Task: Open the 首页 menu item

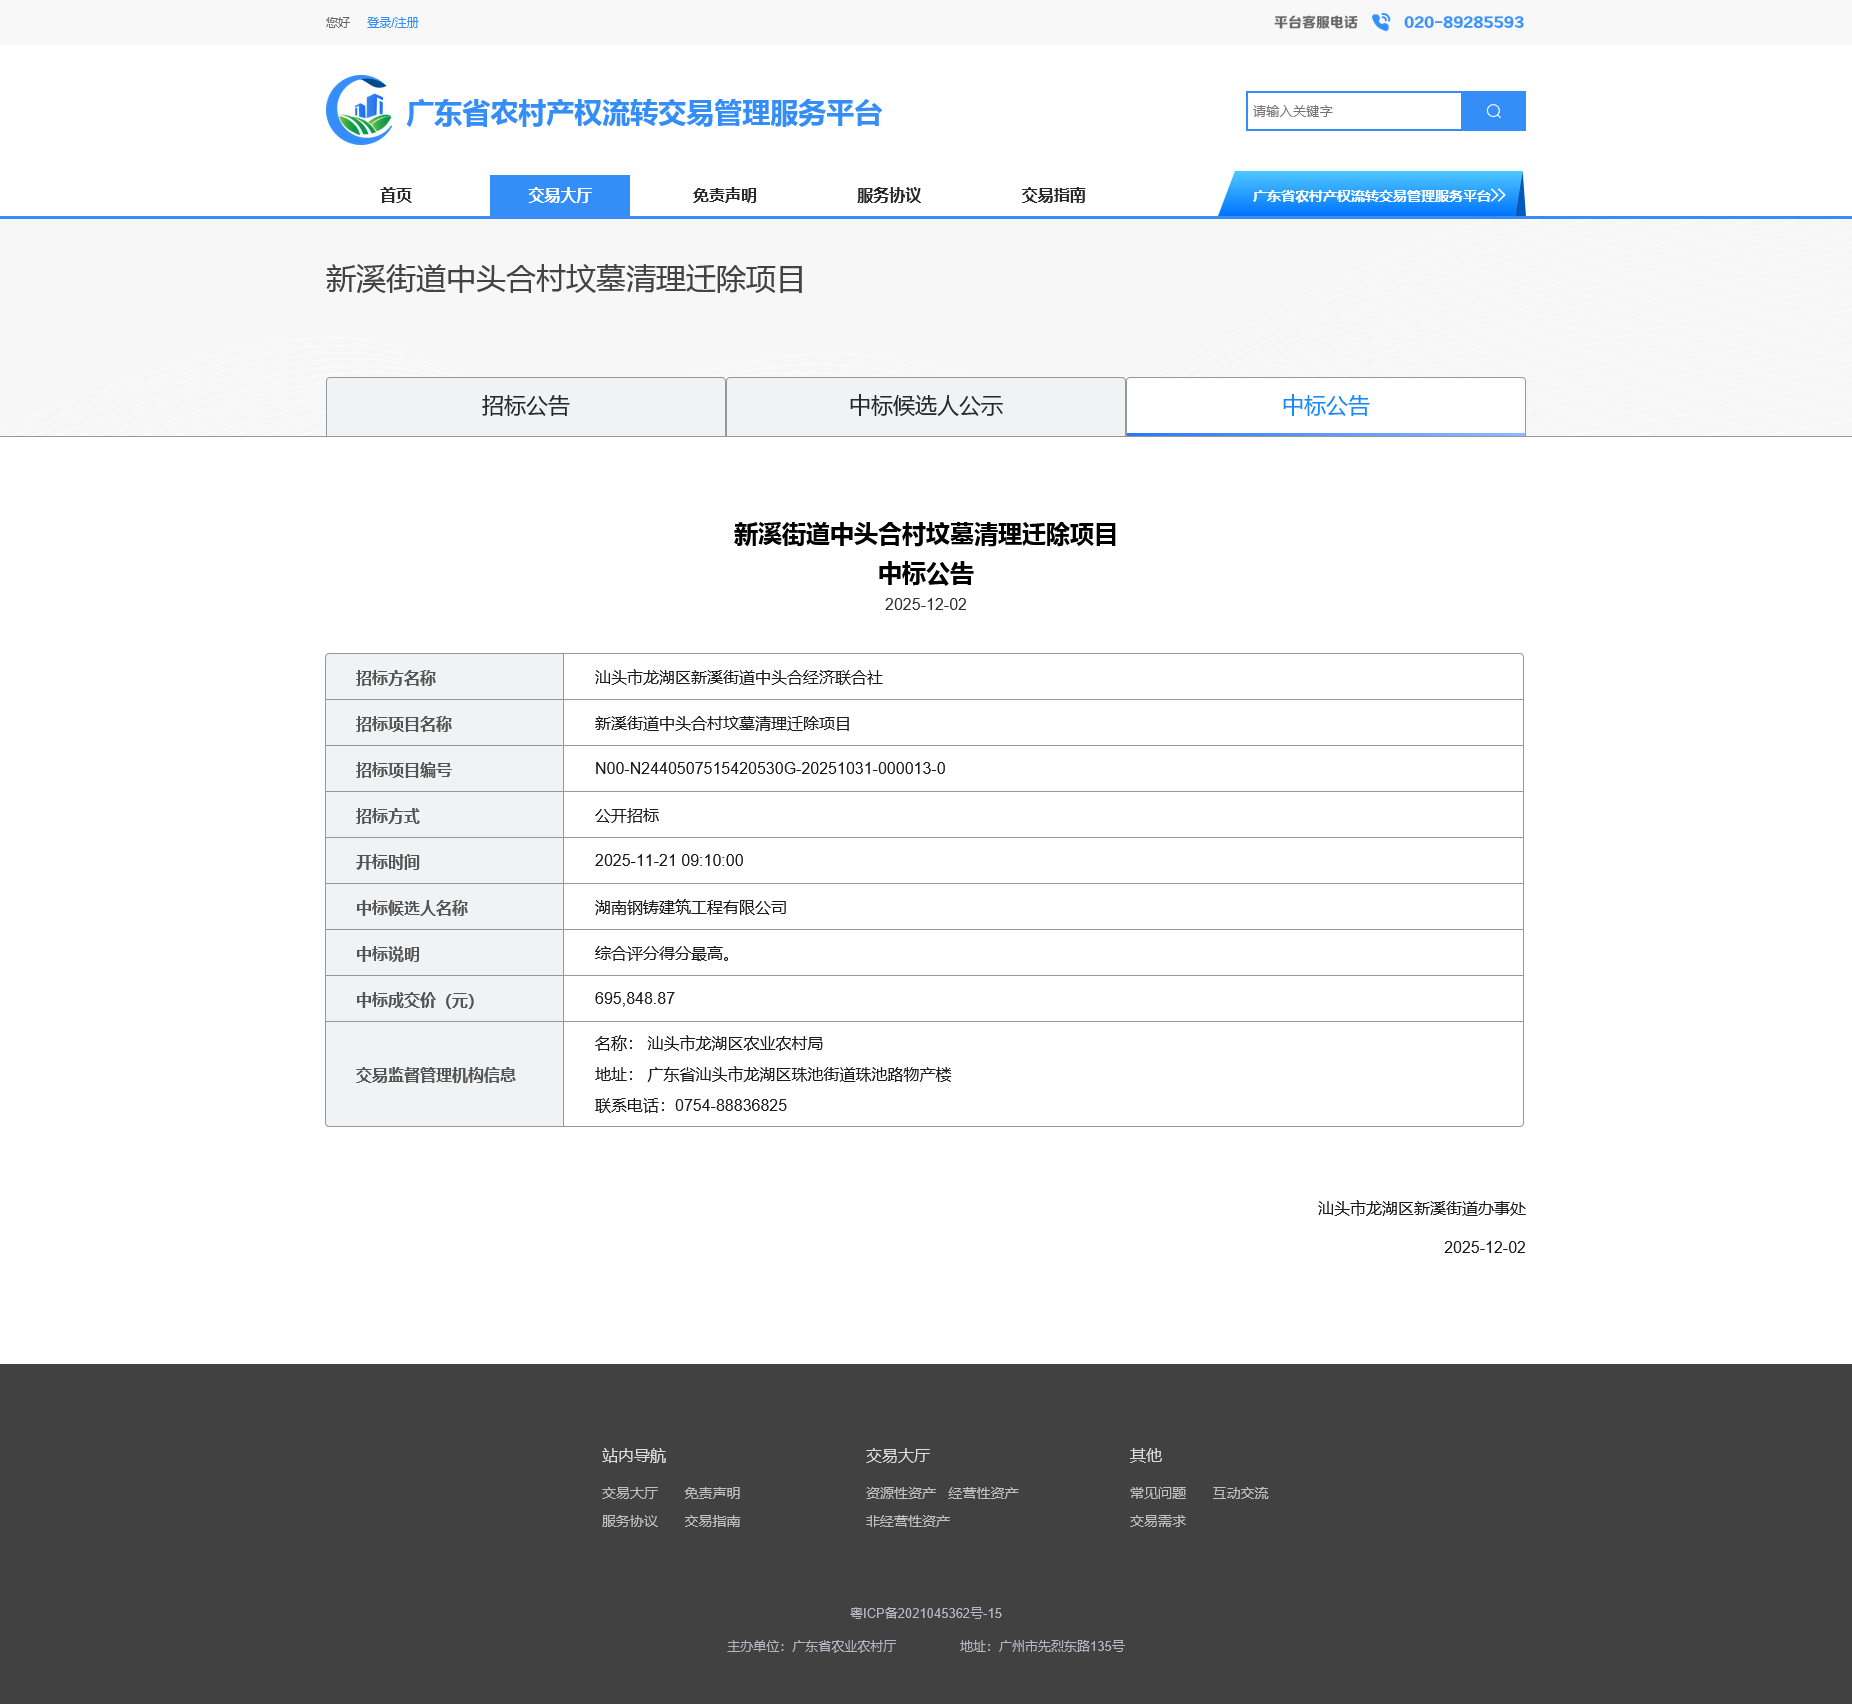Action: [x=395, y=194]
